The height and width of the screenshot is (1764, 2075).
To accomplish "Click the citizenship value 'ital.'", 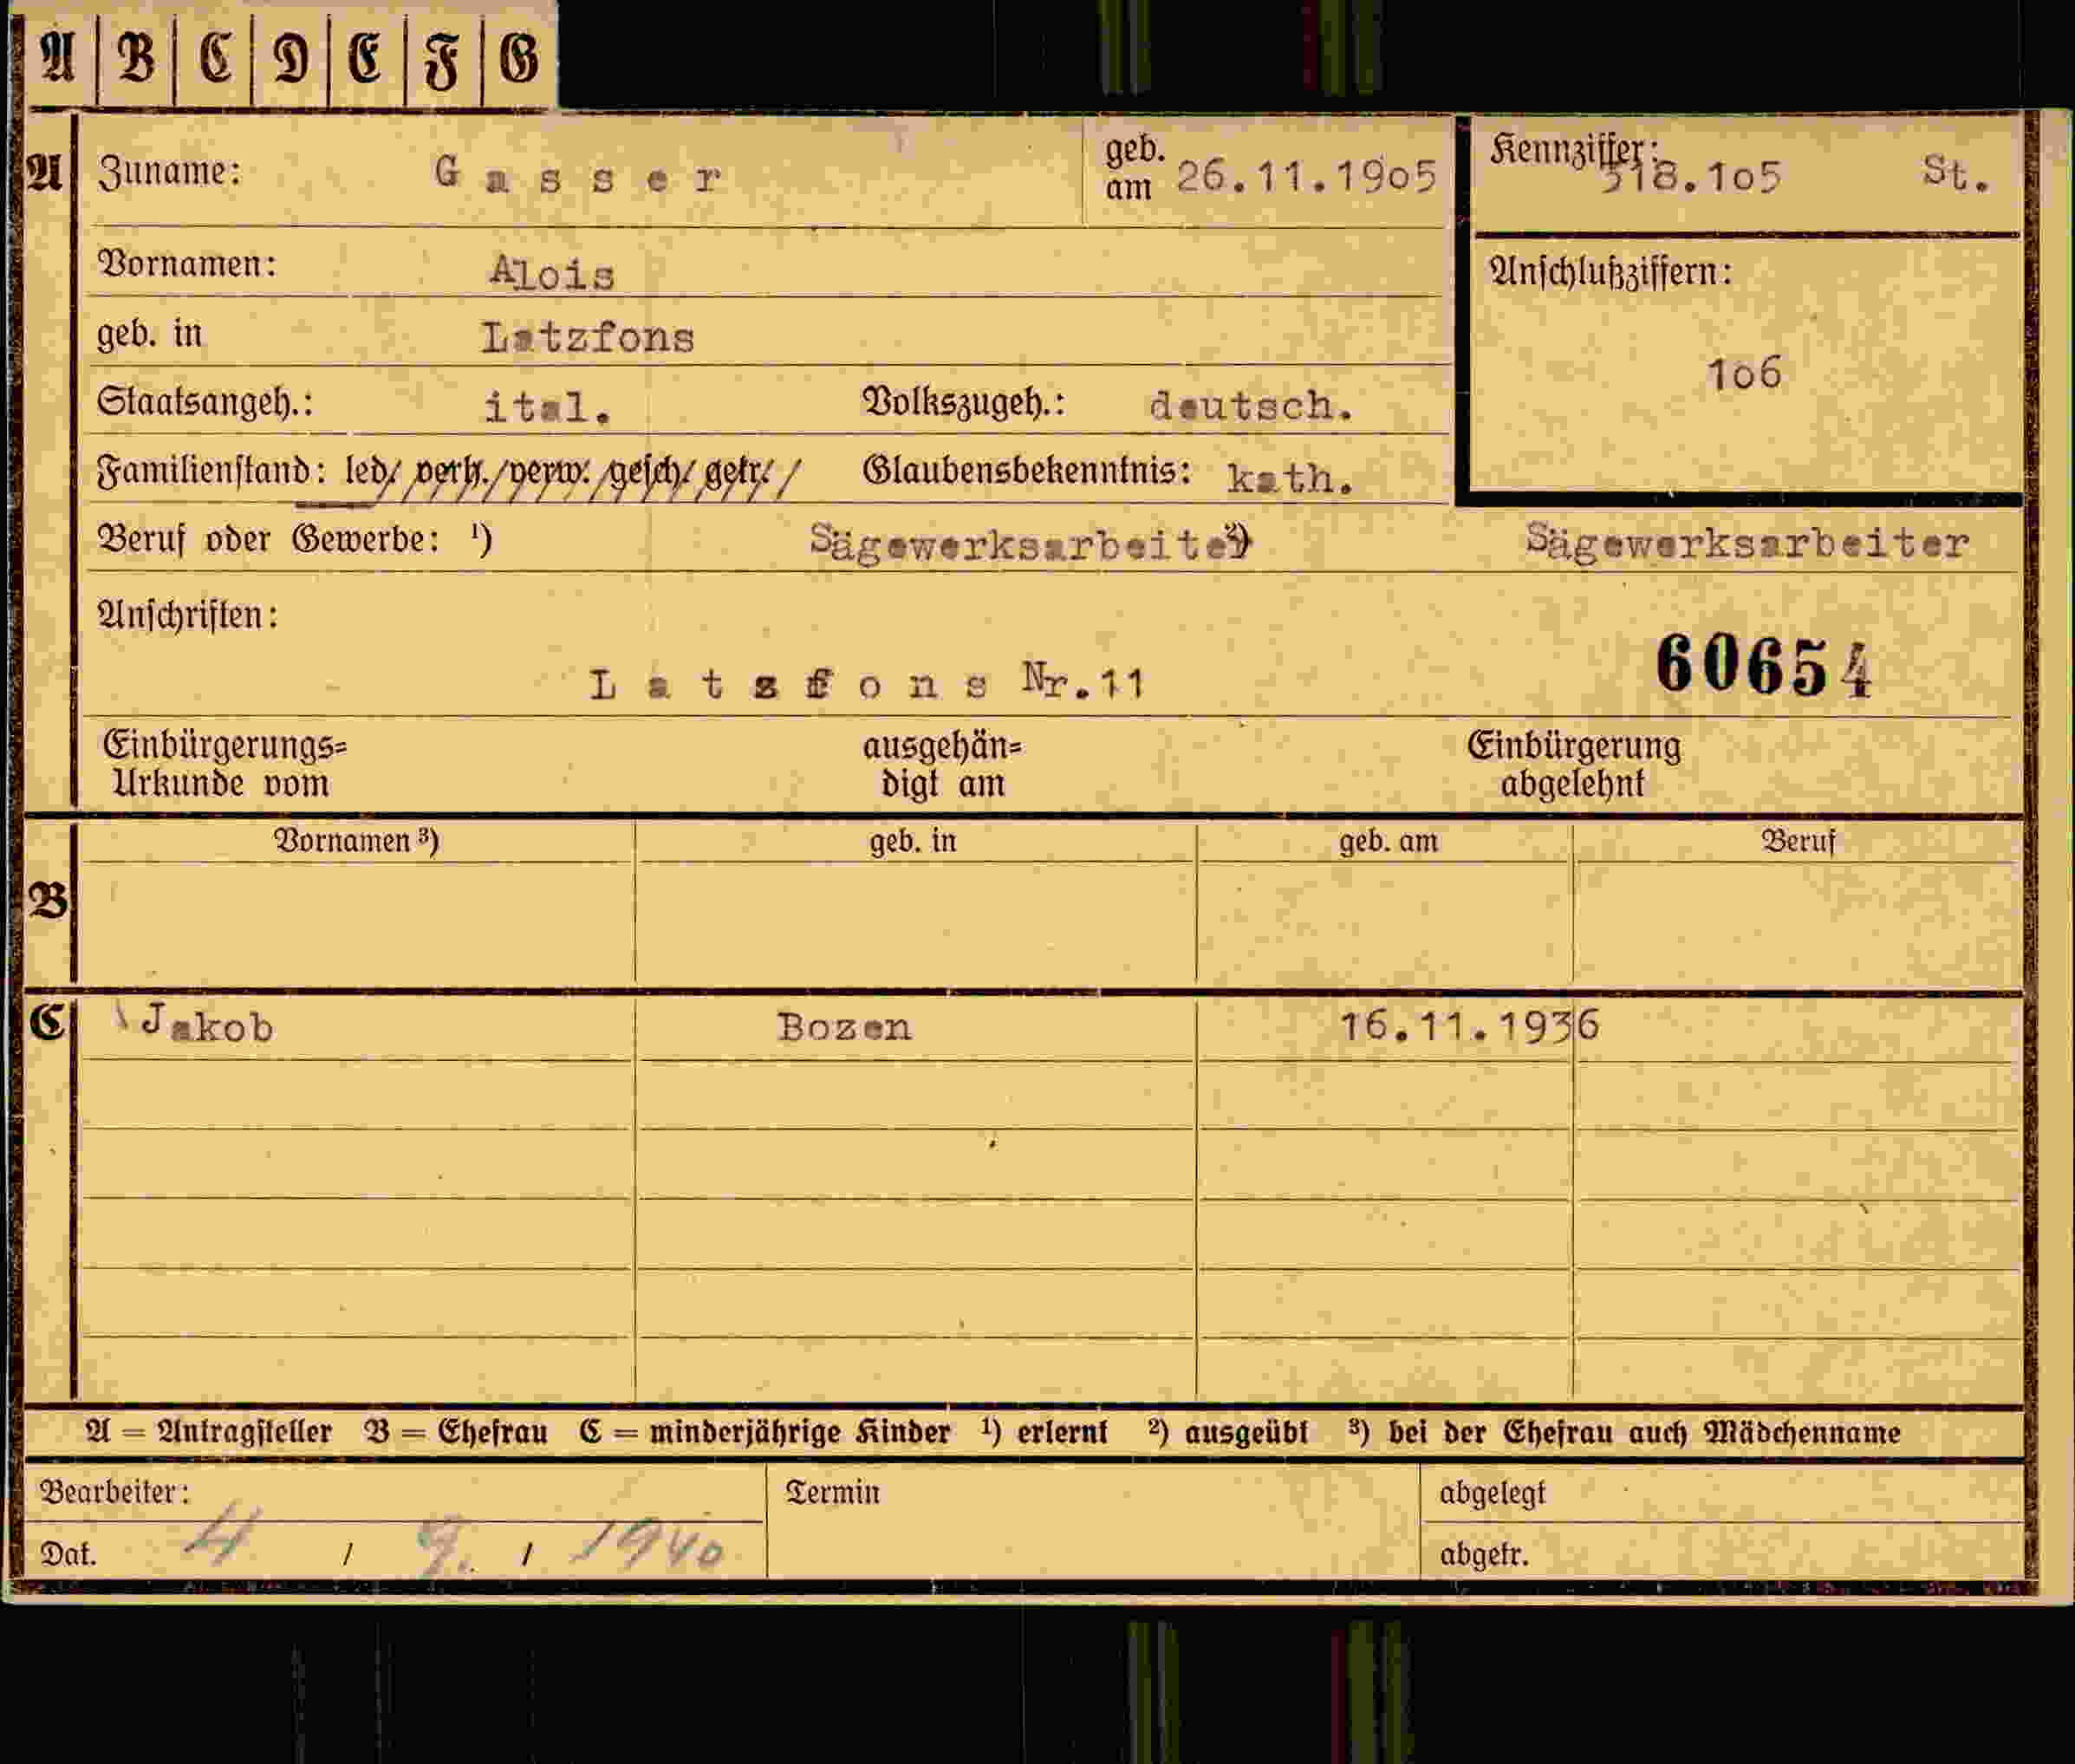I will (547, 406).
